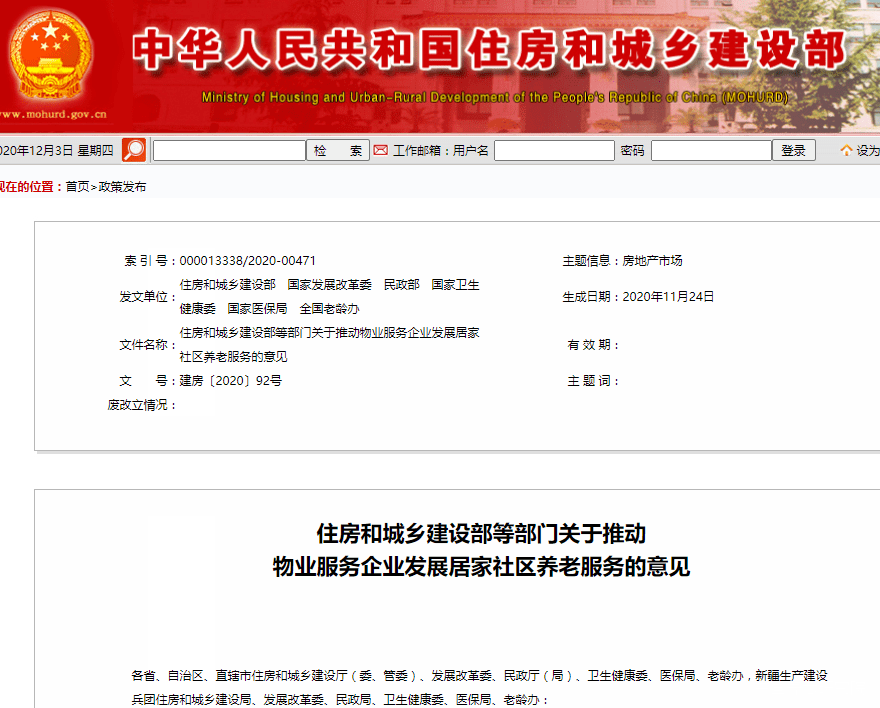This screenshot has height=708, width=880.
Task: Click the orange magnifier search icon
Action: [134, 151]
